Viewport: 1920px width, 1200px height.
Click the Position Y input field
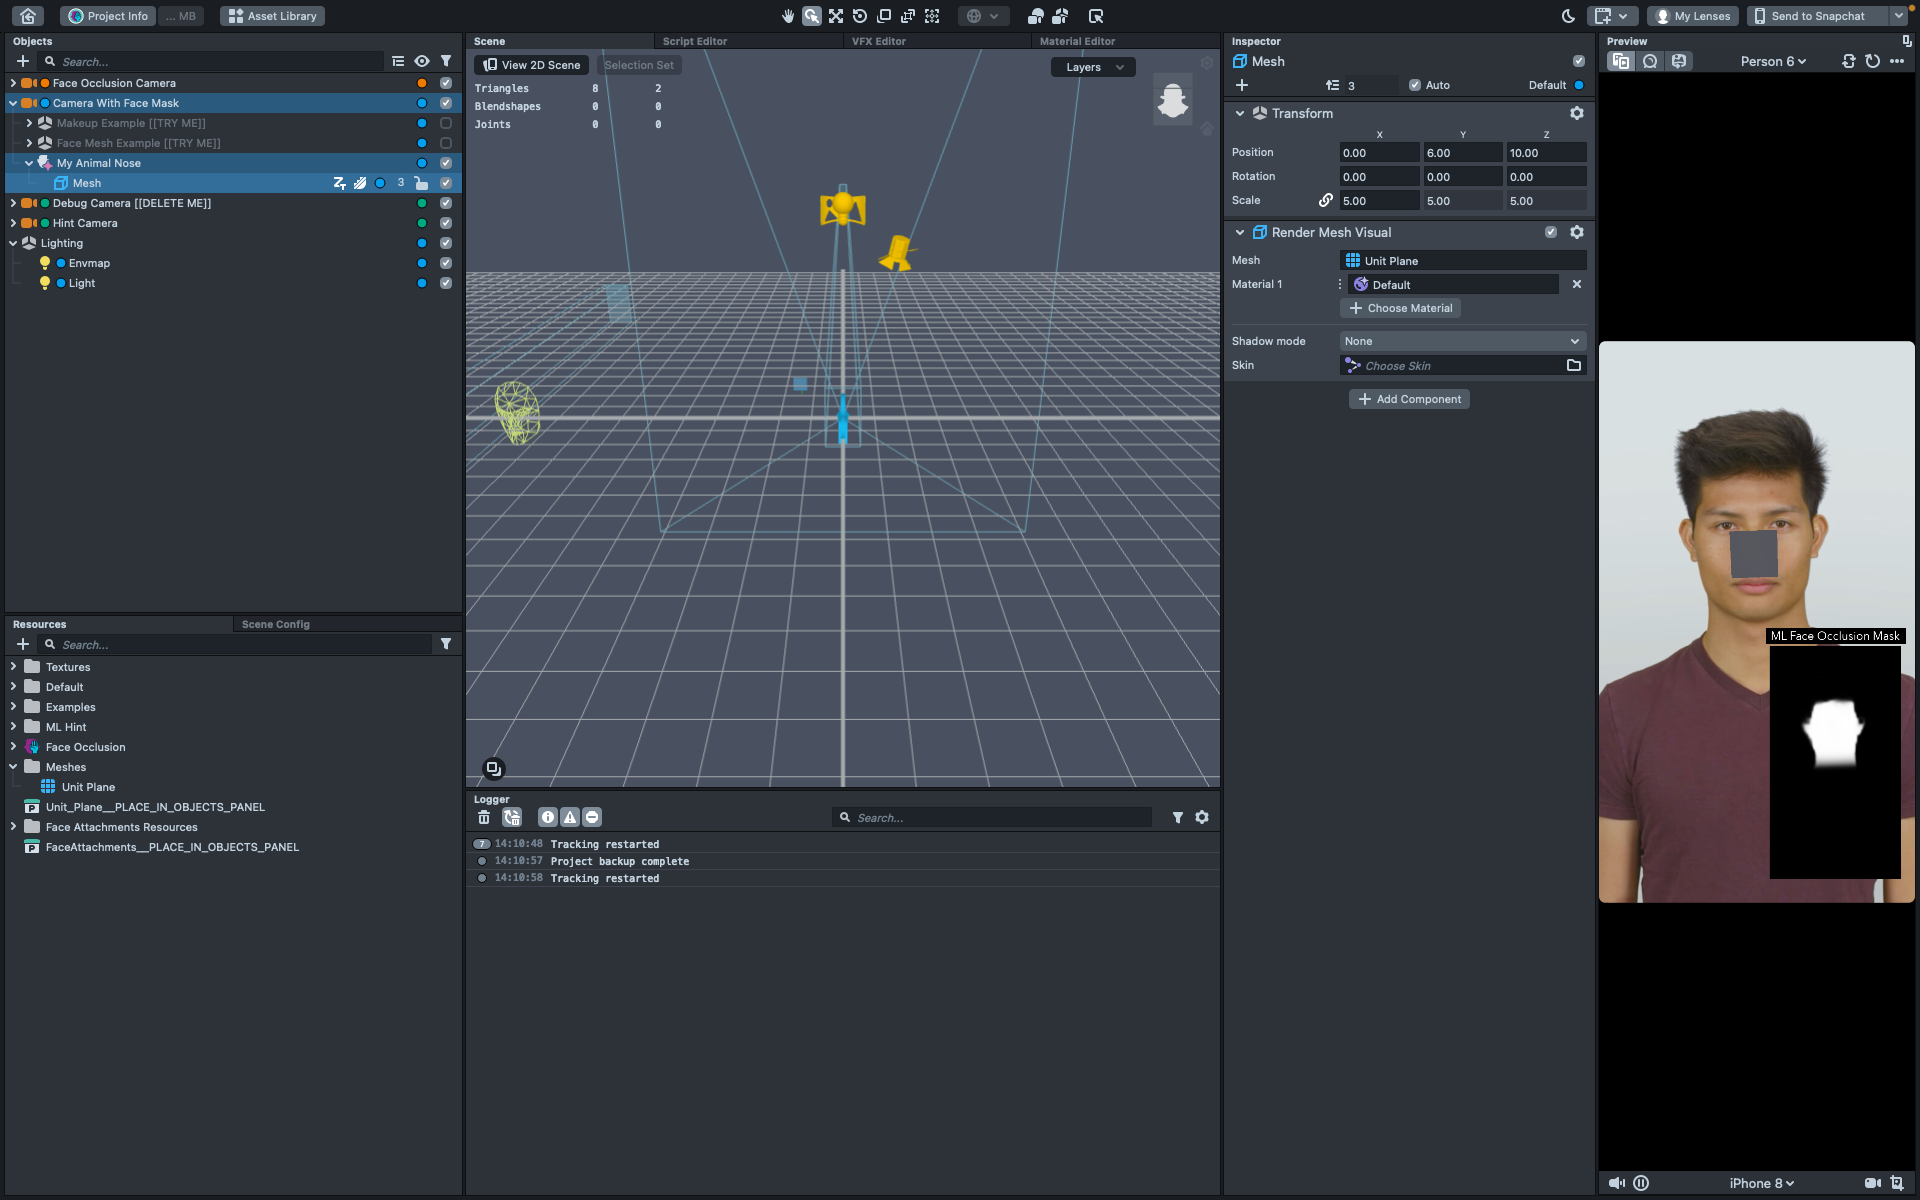coord(1462,153)
